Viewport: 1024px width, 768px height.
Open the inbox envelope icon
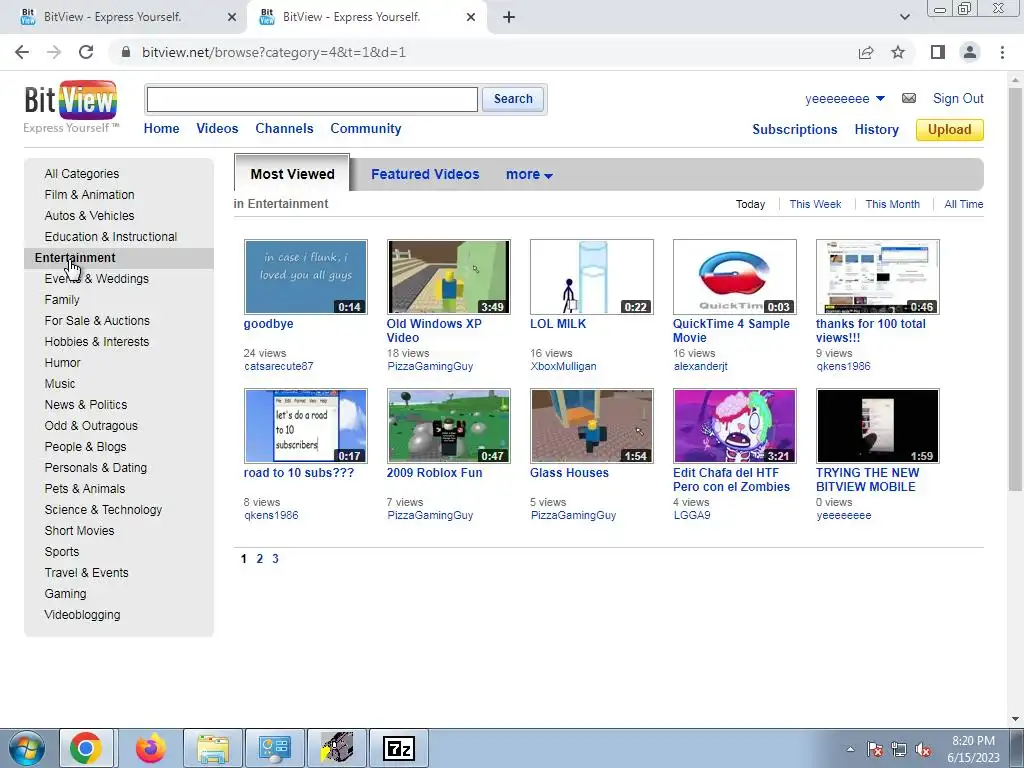tap(908, 98)
